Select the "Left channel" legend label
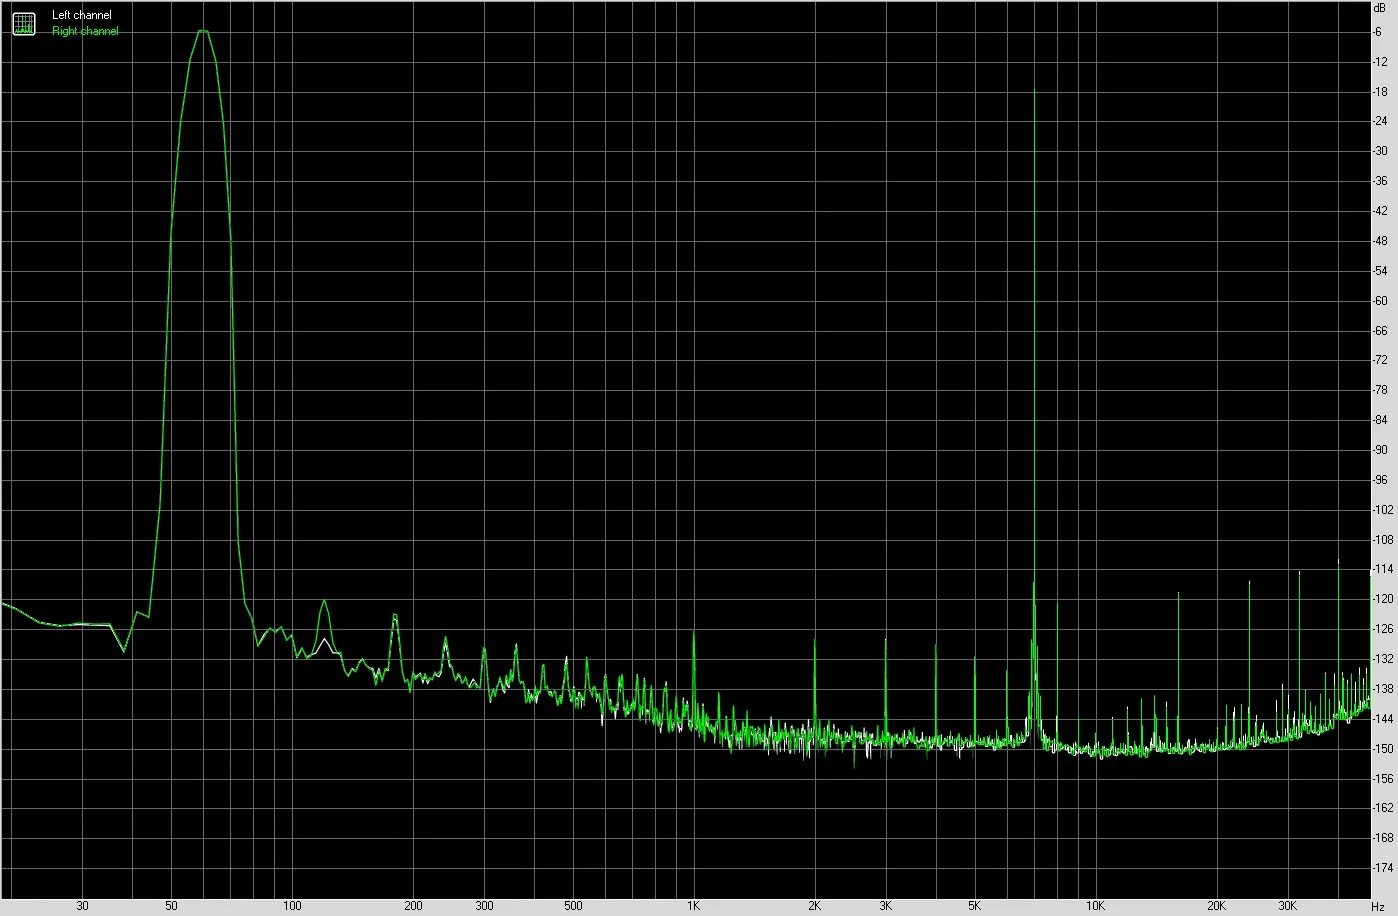Screen dimensions: 1398x916 point(82,15)
